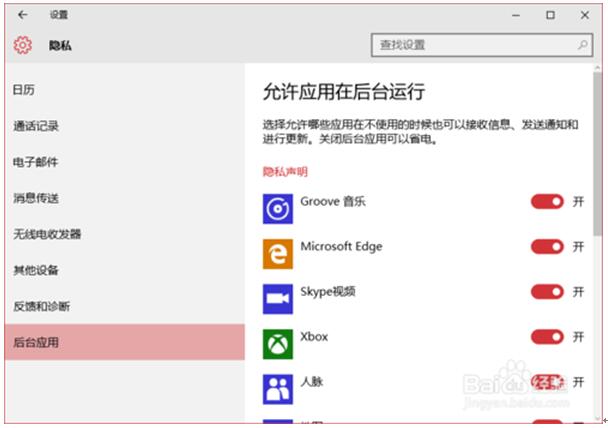Open the 隐私声明 link
608x428 pixels.
click(285, 172)
